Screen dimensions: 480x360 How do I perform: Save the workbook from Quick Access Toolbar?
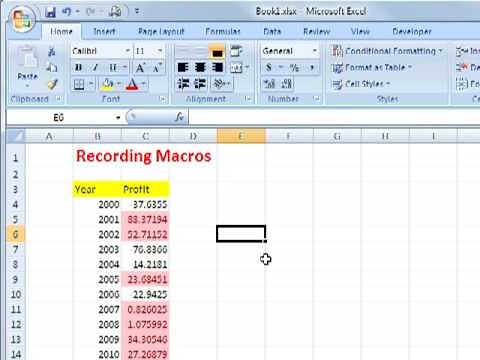click(51, 12)
